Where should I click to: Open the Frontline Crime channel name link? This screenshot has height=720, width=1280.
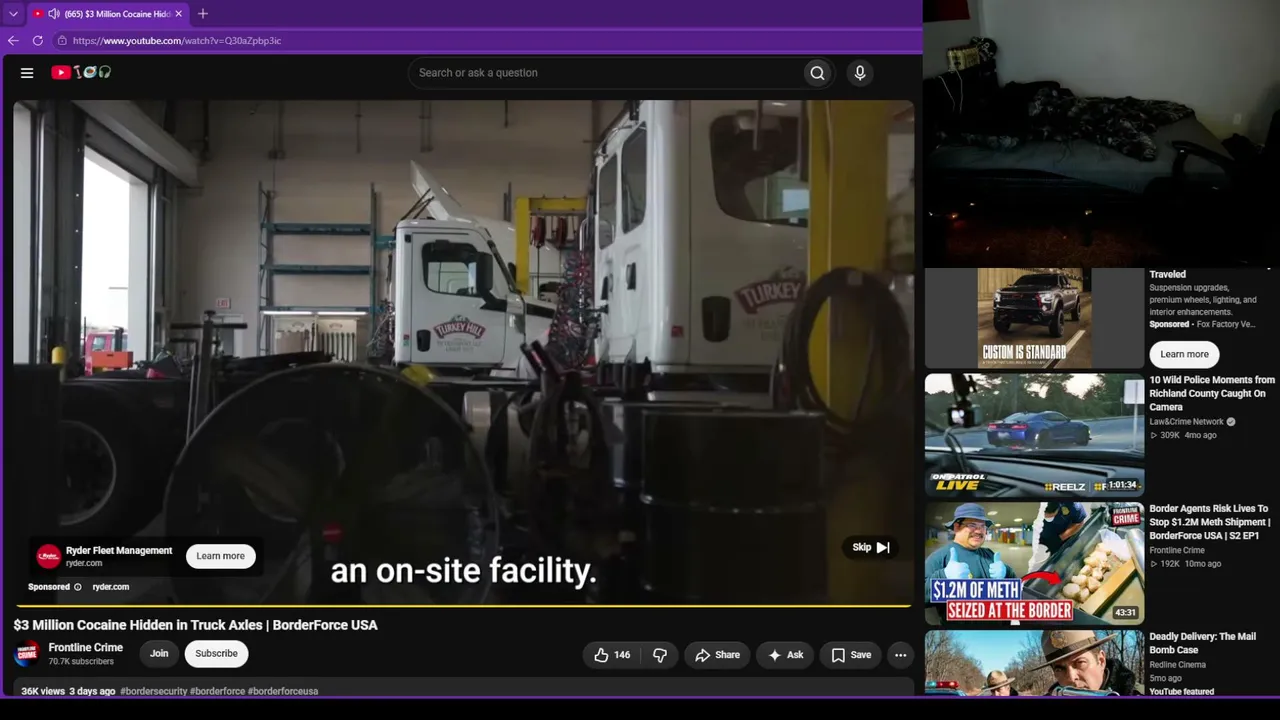(86, 648)
